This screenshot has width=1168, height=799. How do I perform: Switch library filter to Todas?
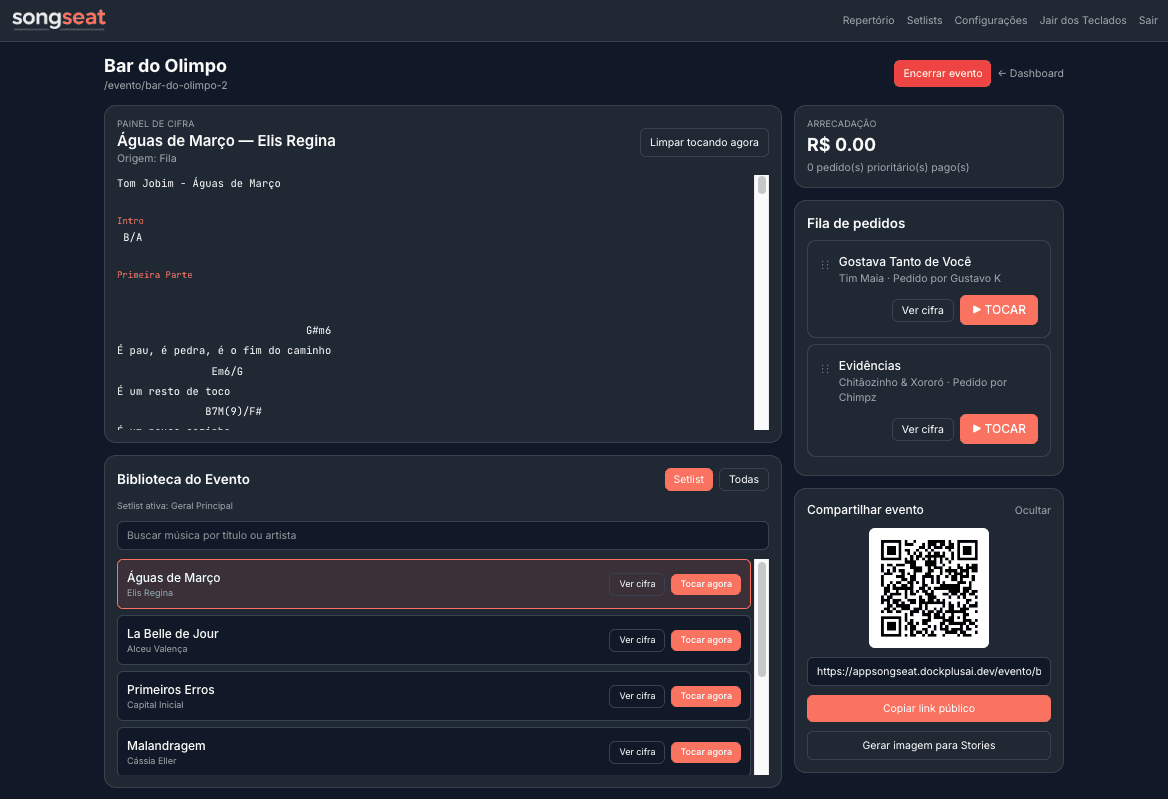click(743, 480)
